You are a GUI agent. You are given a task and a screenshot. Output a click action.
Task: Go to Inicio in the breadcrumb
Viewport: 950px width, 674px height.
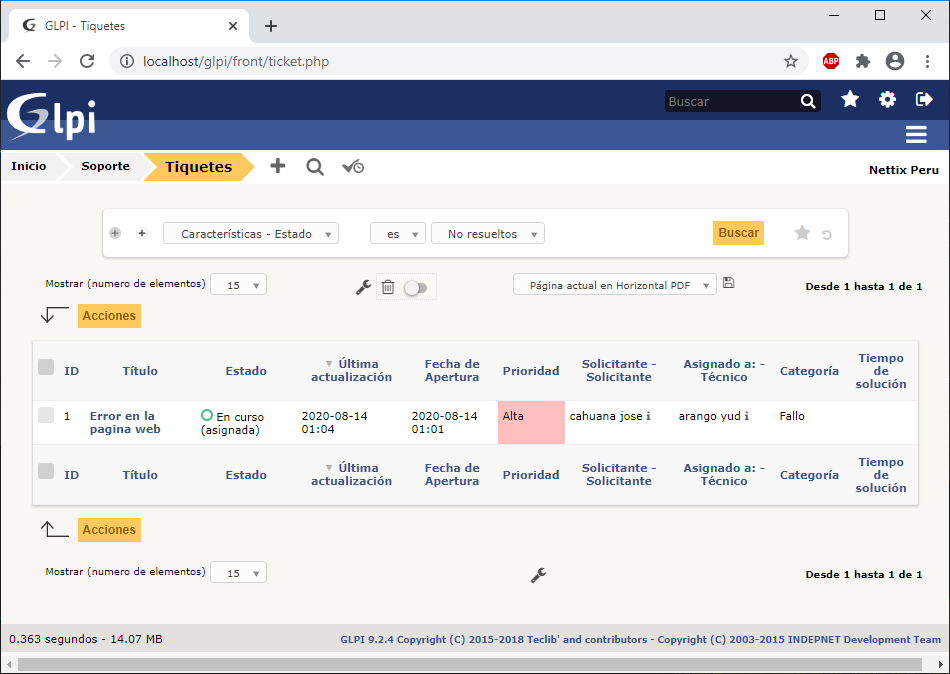[29, 166]
